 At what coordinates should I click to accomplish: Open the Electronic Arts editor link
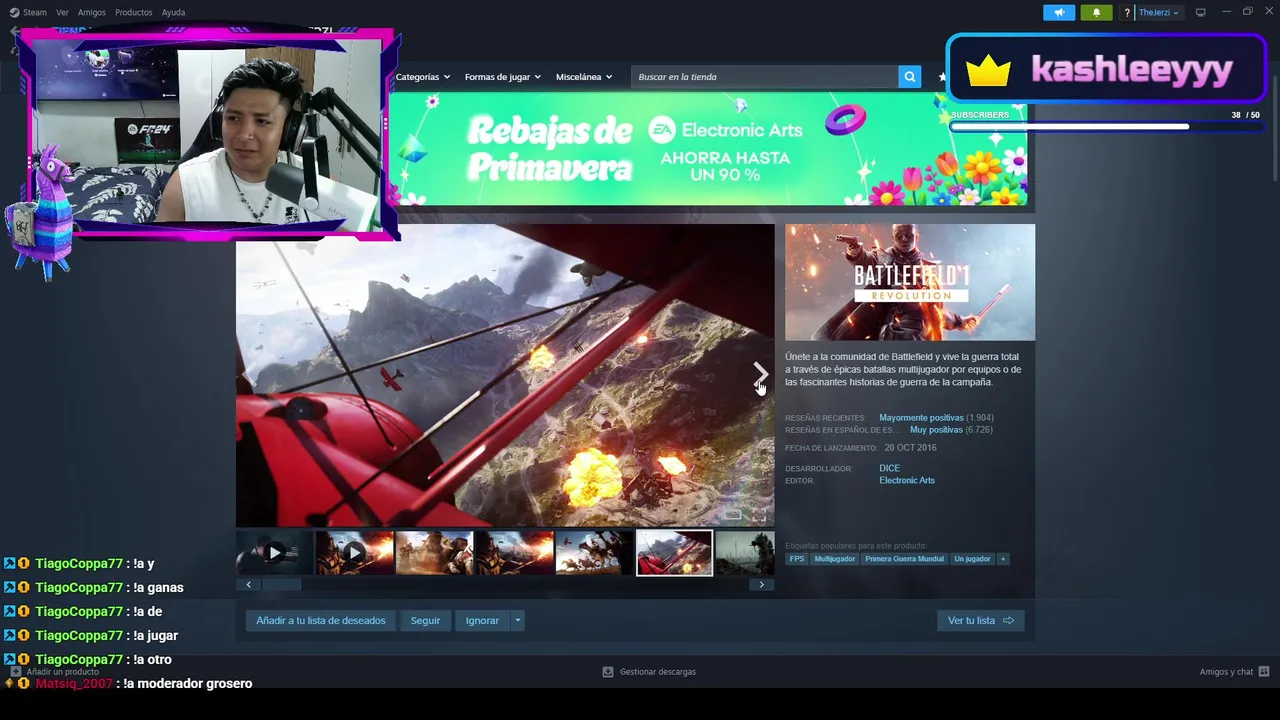coord(907,480)
